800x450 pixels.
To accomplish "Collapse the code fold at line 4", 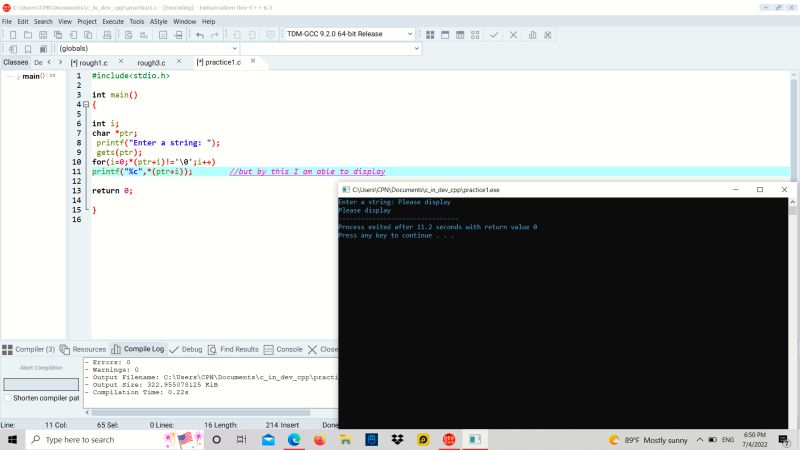I will coord(86,105).
